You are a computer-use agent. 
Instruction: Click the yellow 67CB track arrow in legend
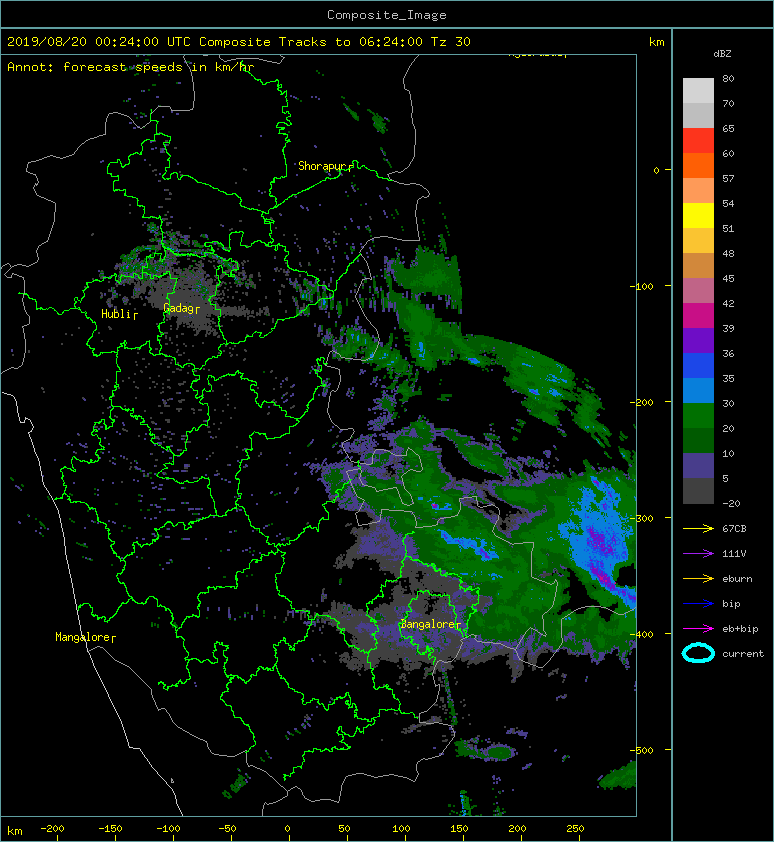point(698,529)
